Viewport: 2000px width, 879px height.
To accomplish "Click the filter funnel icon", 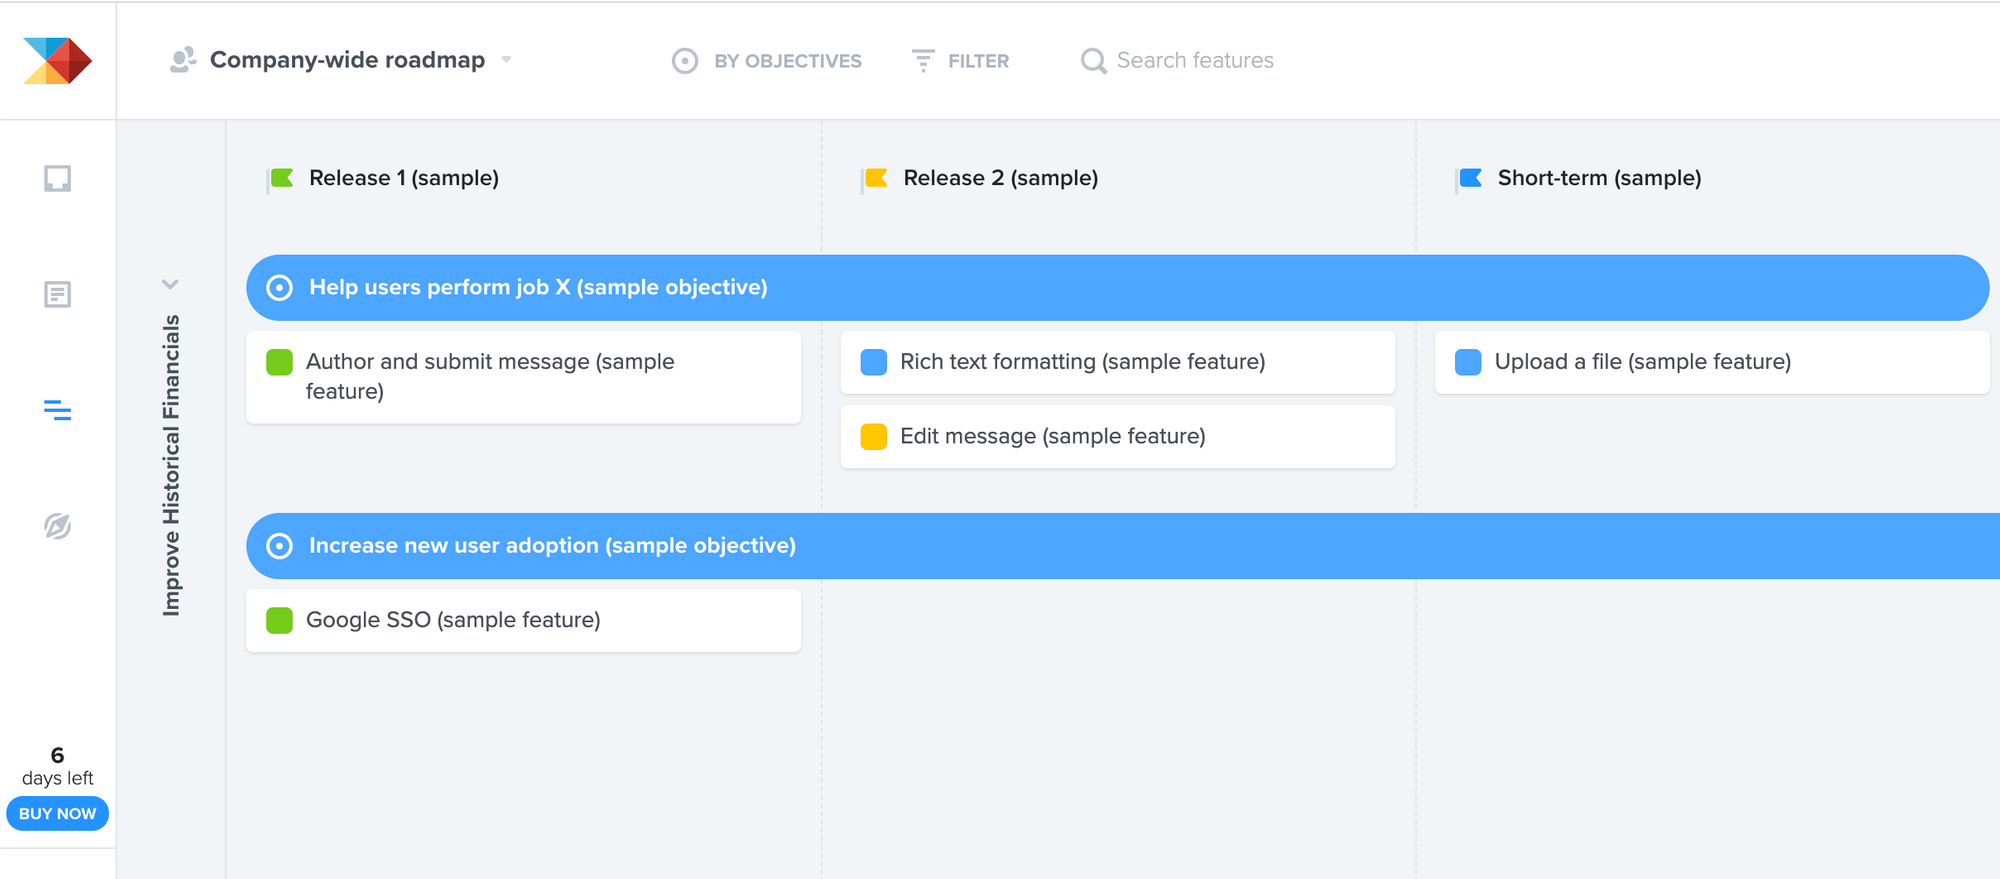I will tap(923, 61).
